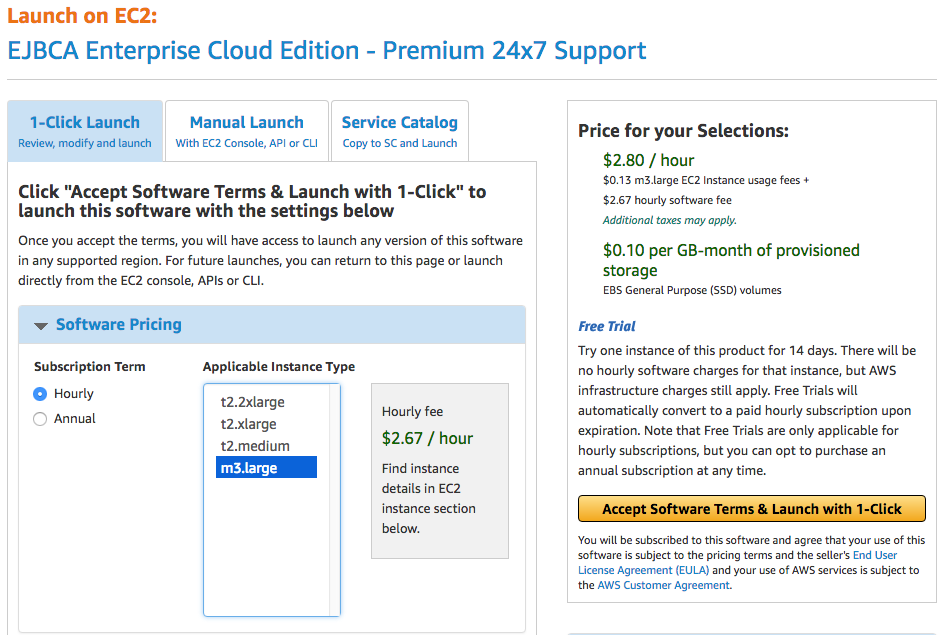Choose t2.2xlarge instance type
942x635 pixels.
tap(253, 402)
